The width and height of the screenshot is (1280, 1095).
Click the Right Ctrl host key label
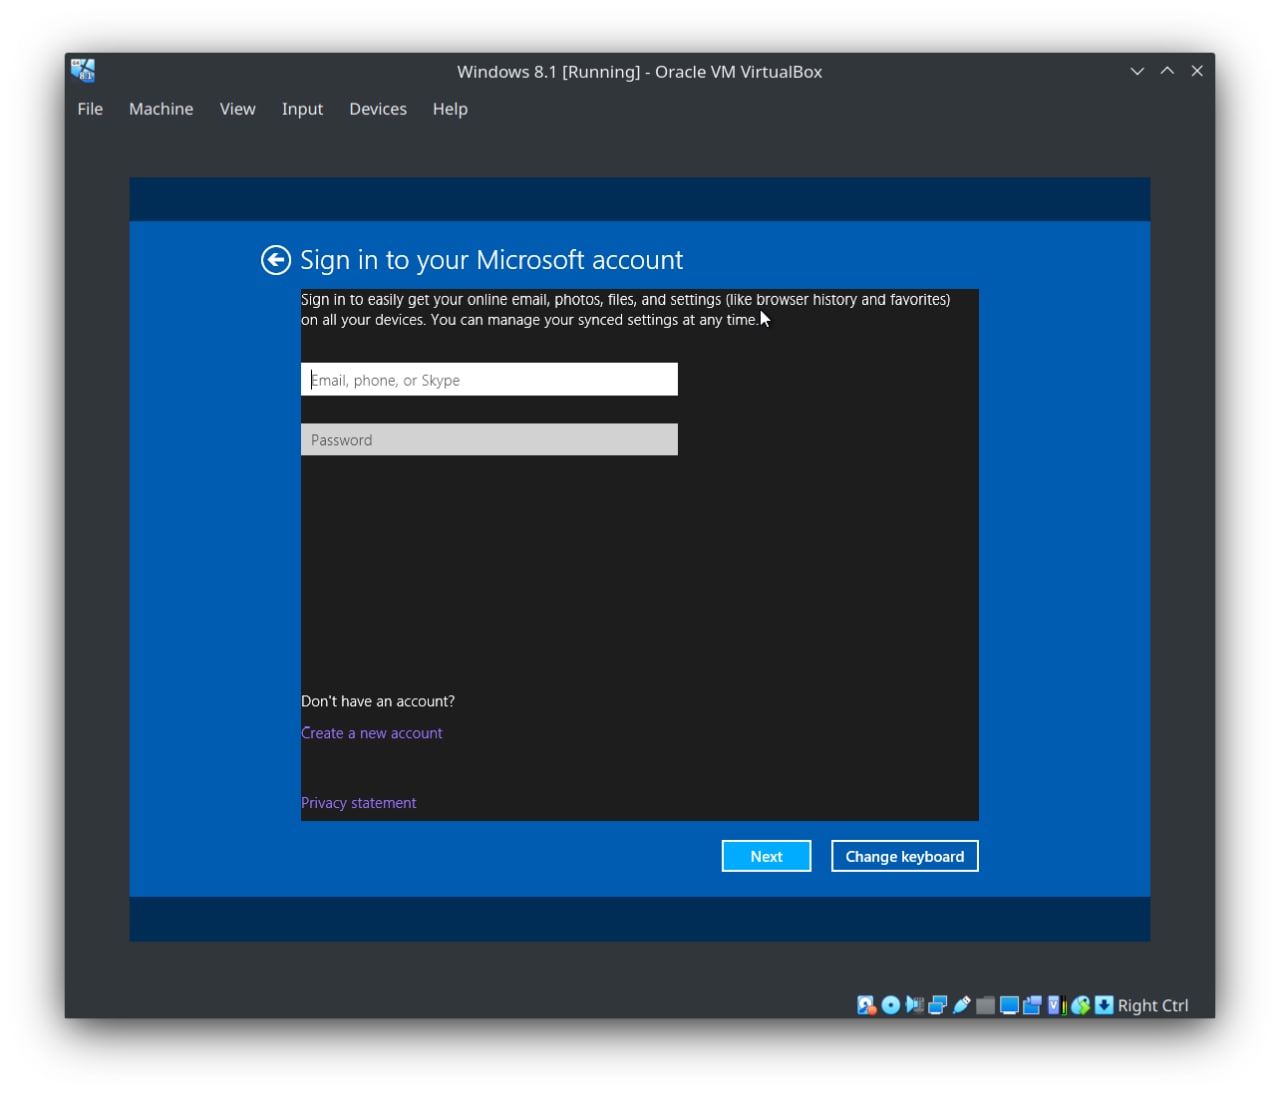coord(1153,1005)
